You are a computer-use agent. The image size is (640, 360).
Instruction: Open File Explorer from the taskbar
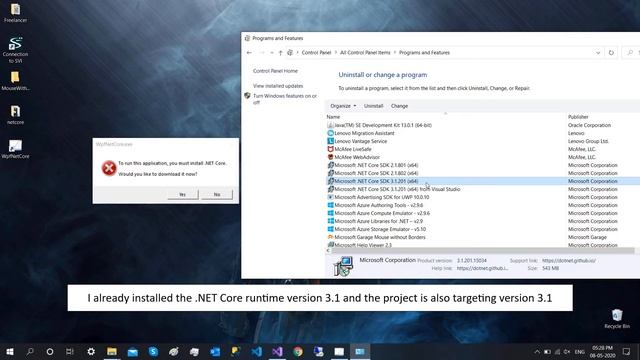pos(112,351)
